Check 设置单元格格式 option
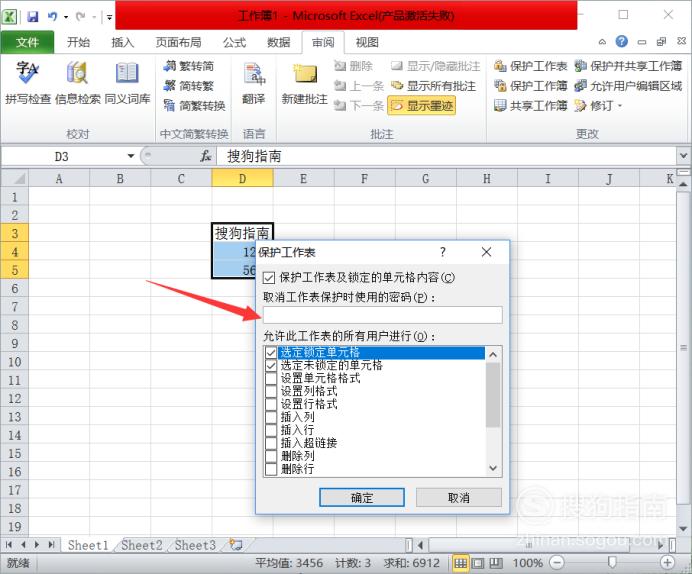692x574 pixels. (271, 378)
